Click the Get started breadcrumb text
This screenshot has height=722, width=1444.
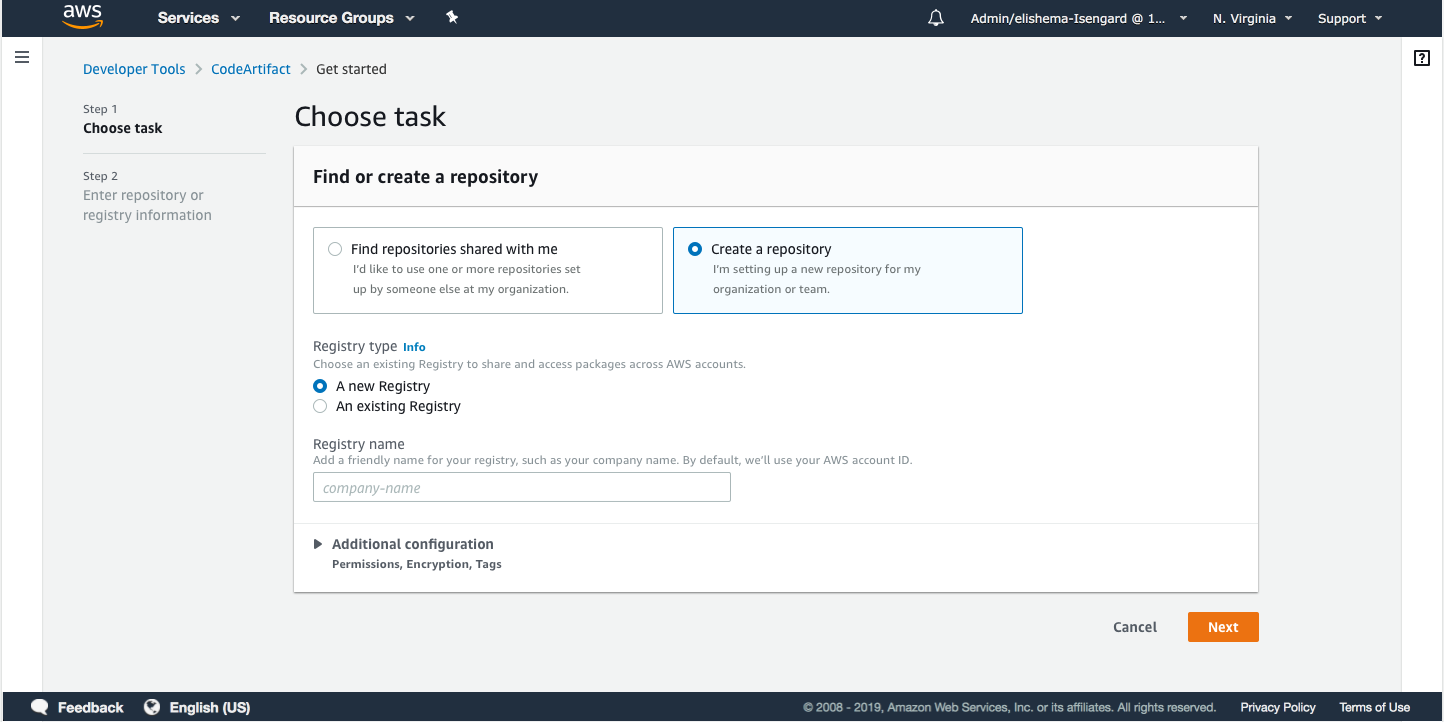[351, 69]
